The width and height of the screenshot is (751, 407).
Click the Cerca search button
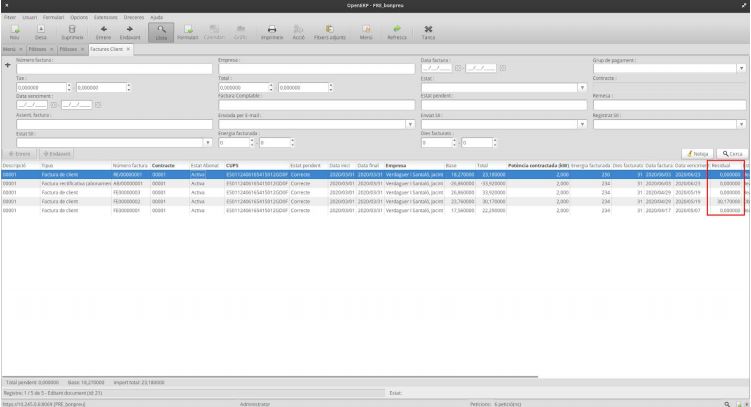click(729, 153)
